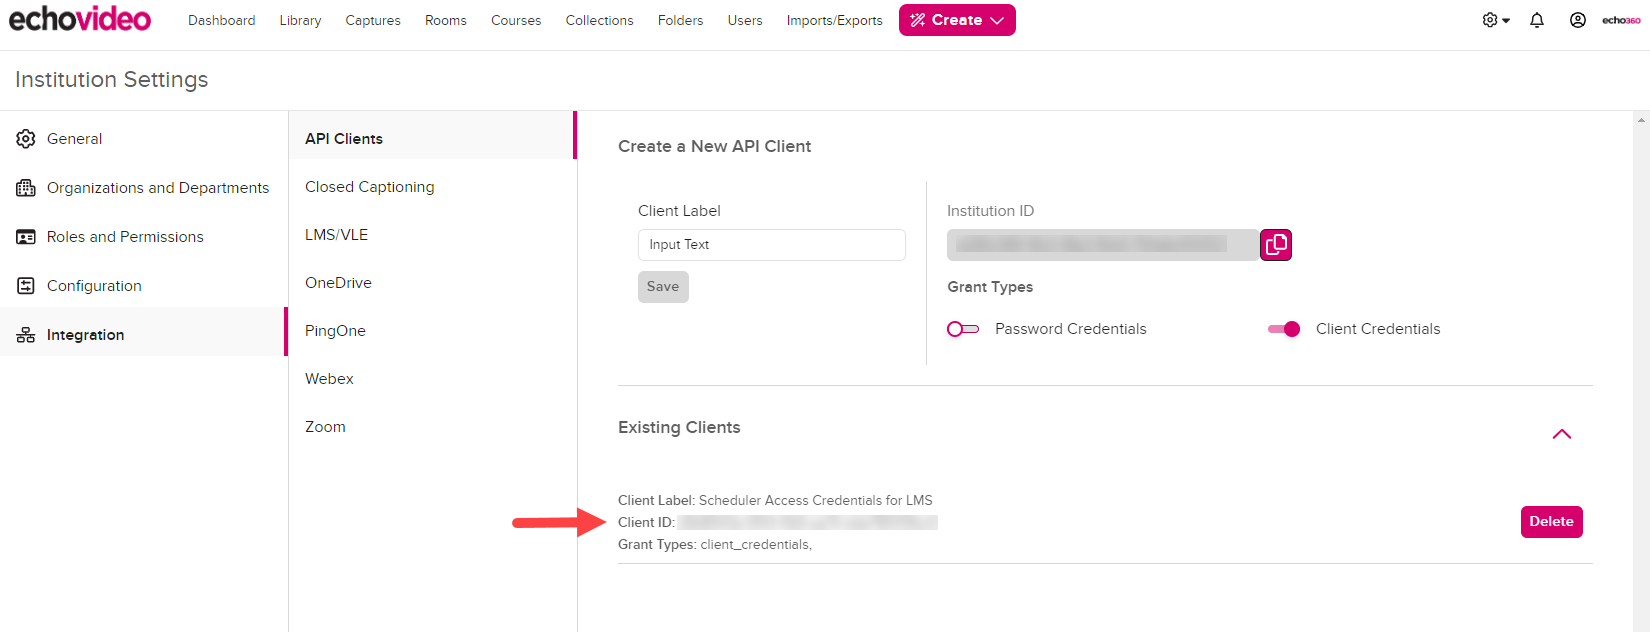Viewport: 1650px width, 632px height.
Task: Click the echo360 logo at top right
Action: 1621,20
